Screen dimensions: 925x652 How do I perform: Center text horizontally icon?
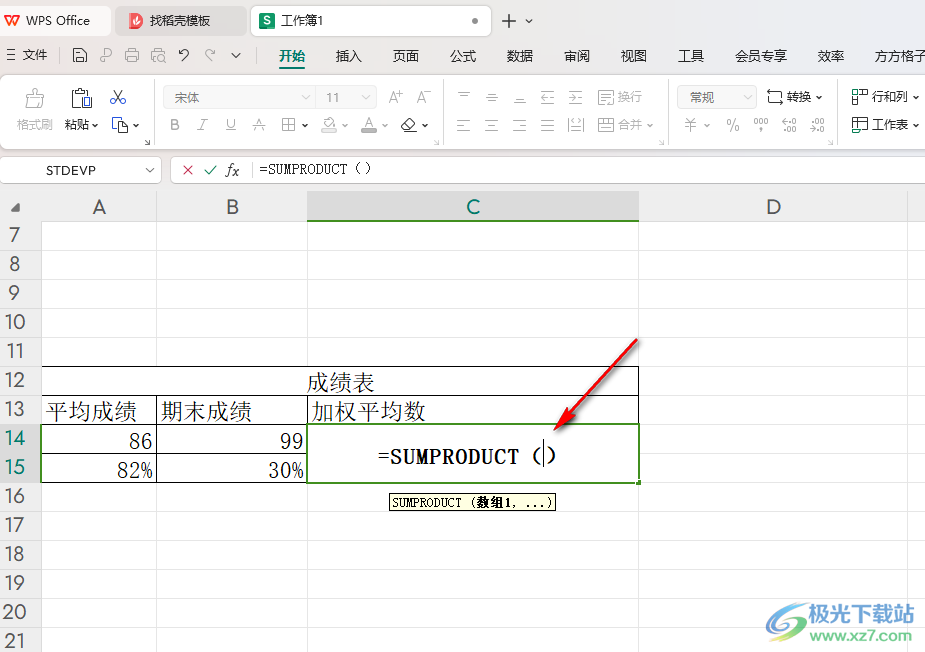click(491, 125)
